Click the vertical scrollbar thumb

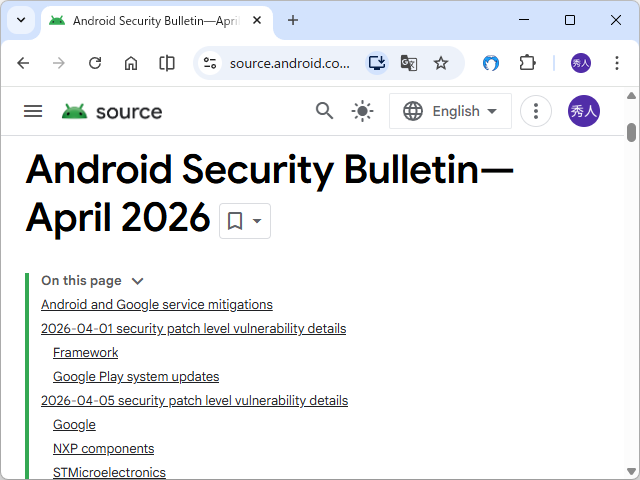[x=631, y=132]
